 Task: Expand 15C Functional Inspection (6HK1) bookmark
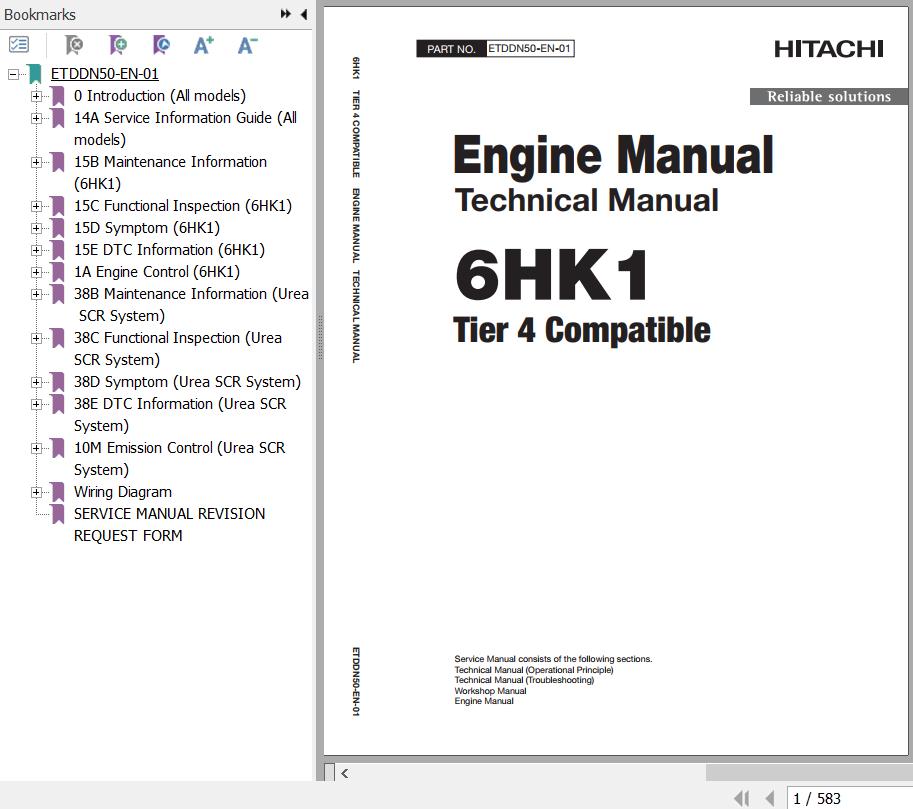click(x=36, y=206)
